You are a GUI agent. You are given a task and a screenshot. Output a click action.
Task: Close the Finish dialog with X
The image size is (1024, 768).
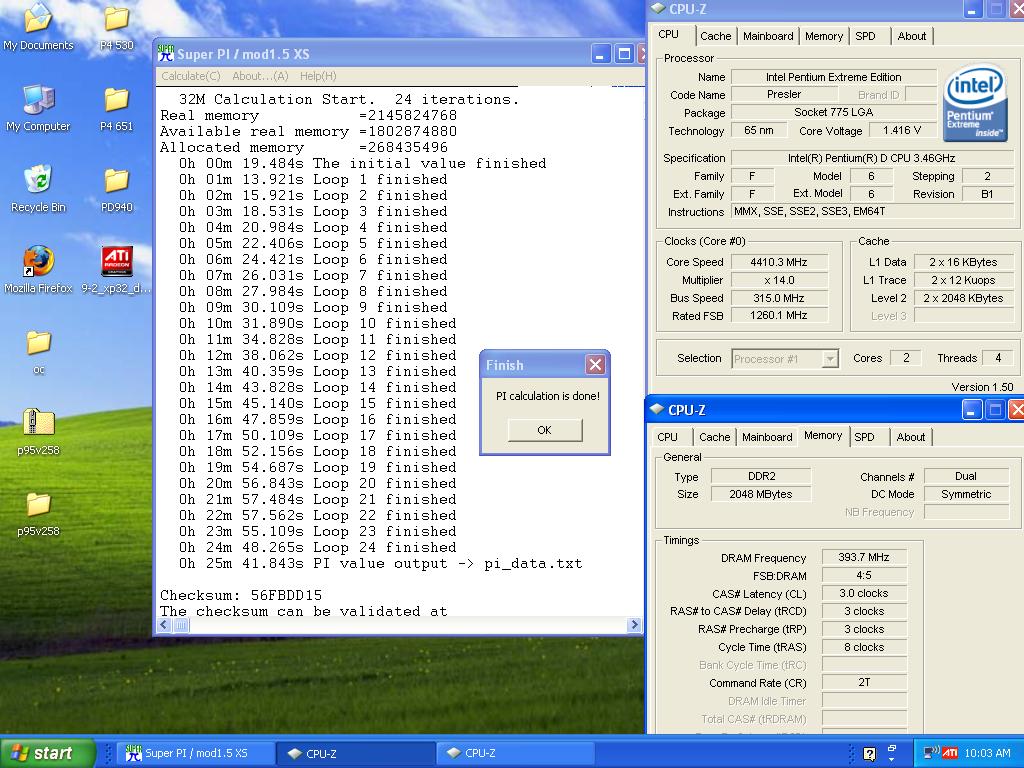pyautogui.click(x=595, y=364)
